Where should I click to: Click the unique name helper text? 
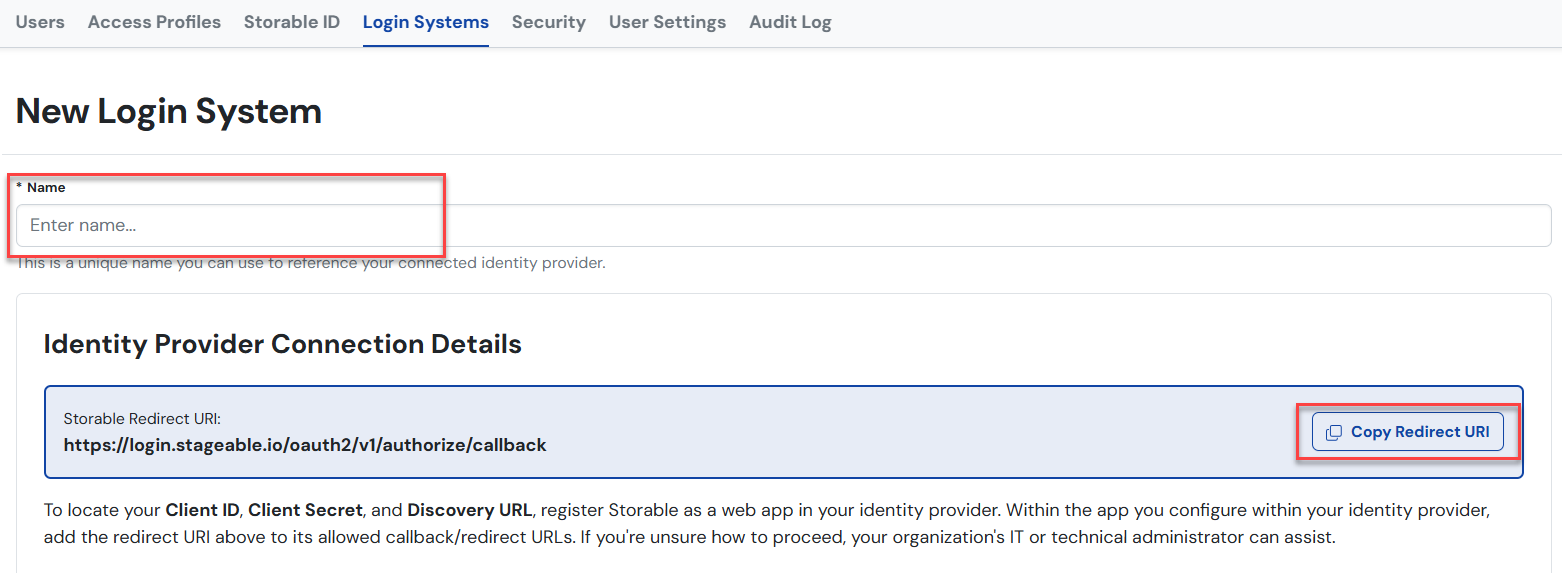311,264
